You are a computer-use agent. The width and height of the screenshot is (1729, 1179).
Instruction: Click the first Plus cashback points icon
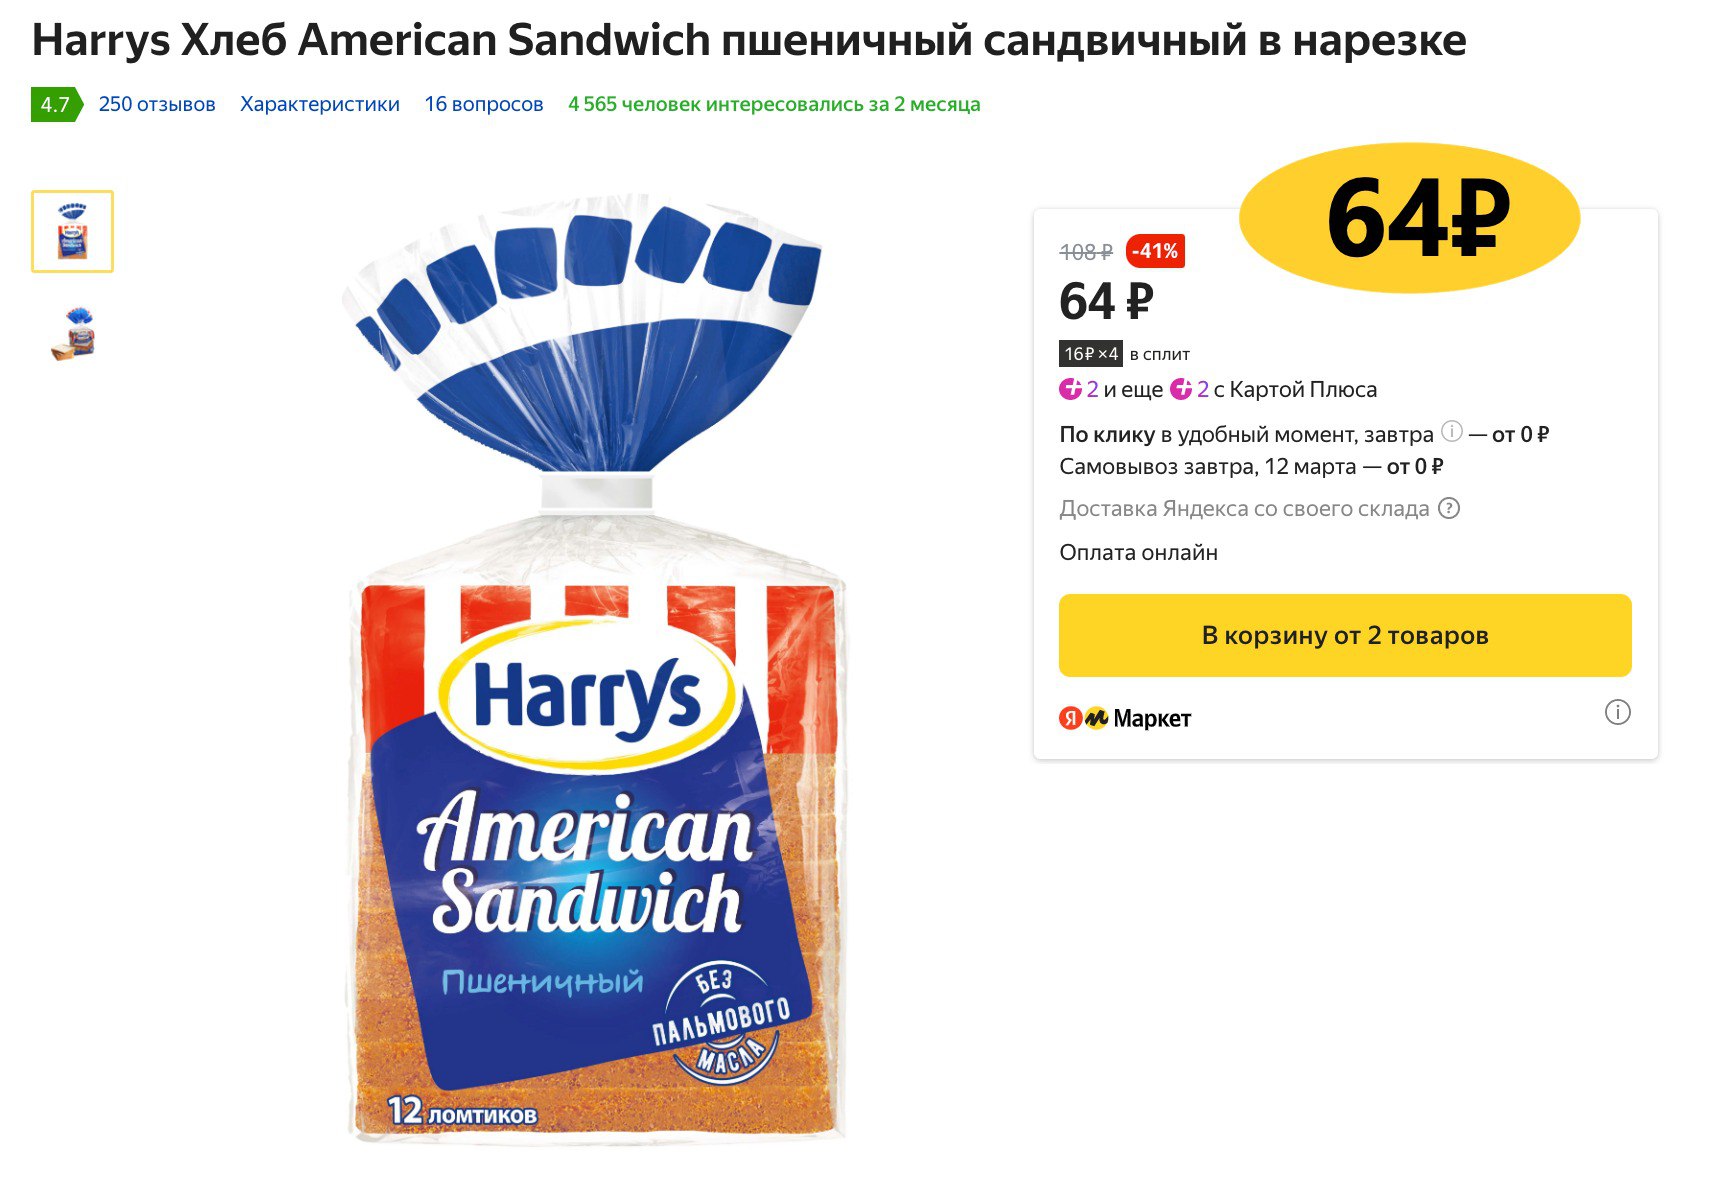[1071, 389]
